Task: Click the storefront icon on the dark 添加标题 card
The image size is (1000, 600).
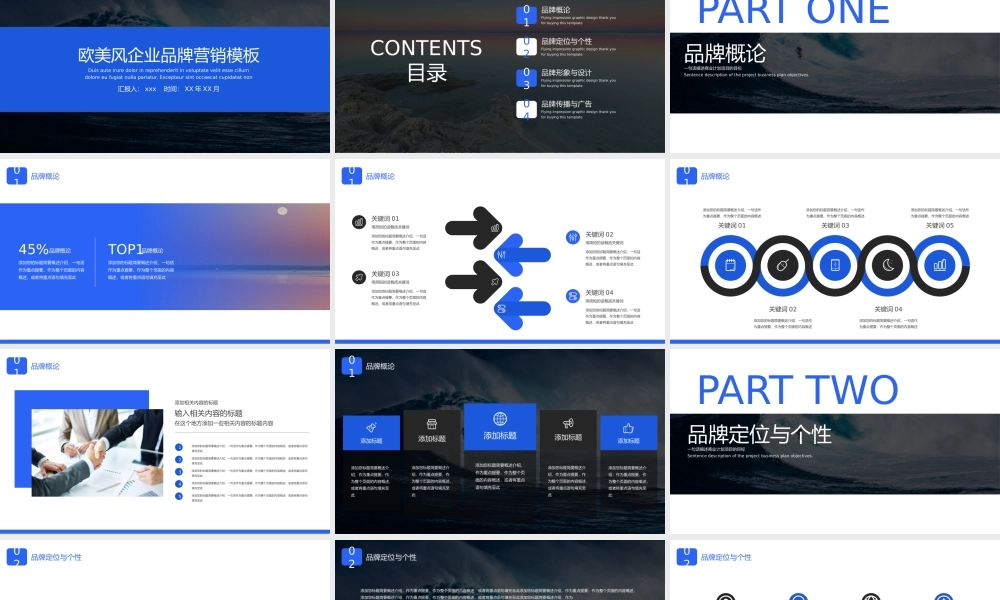Action: 432,424
